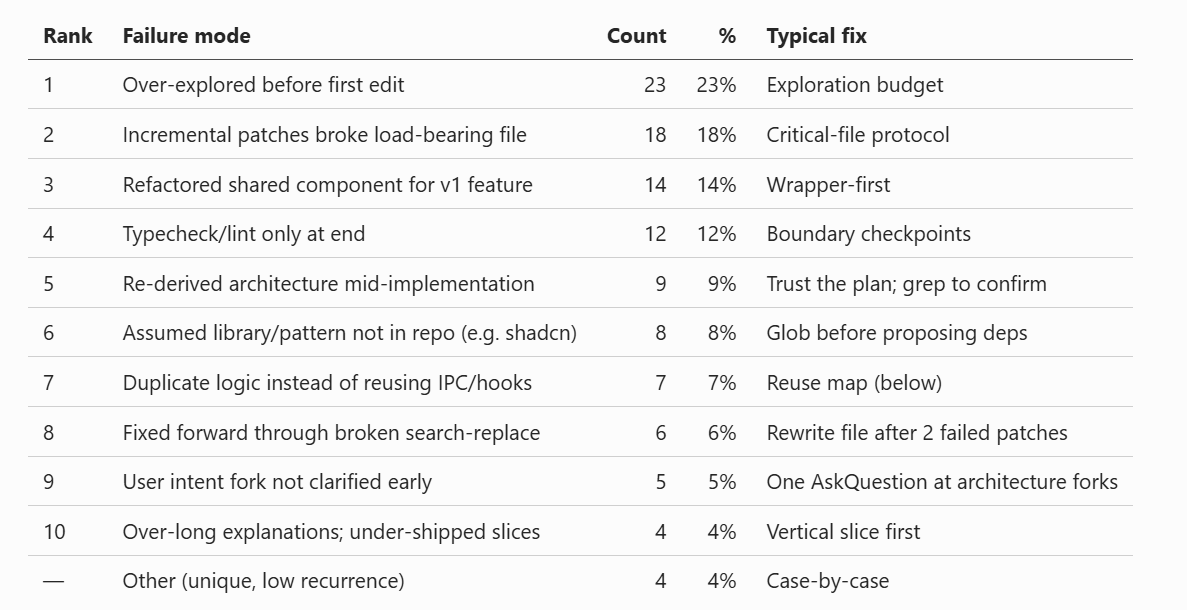Select 'Assumed library/pattern not in repo' cell

pyautogui.click(x=350, y=333)
